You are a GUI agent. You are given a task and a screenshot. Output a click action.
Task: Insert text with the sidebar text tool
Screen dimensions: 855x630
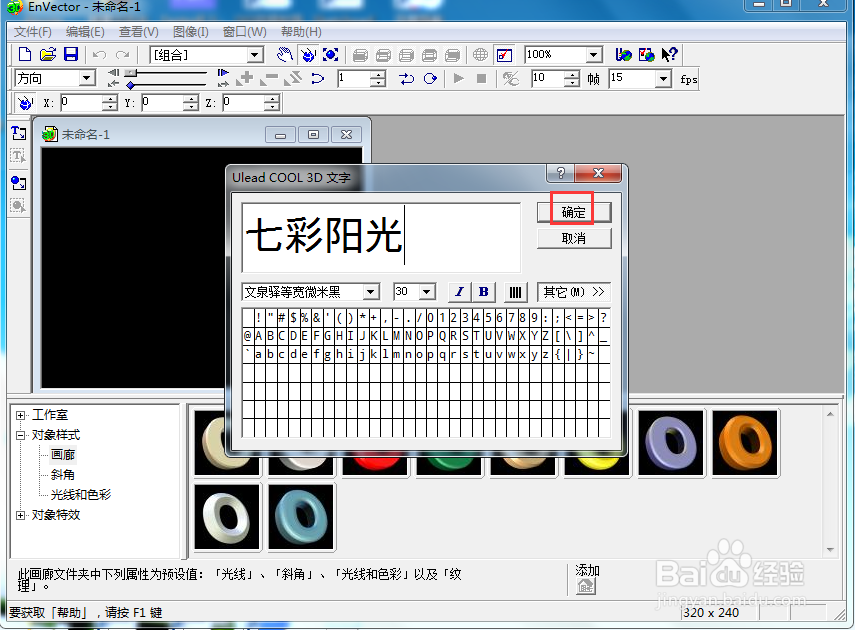pos(18,133)
